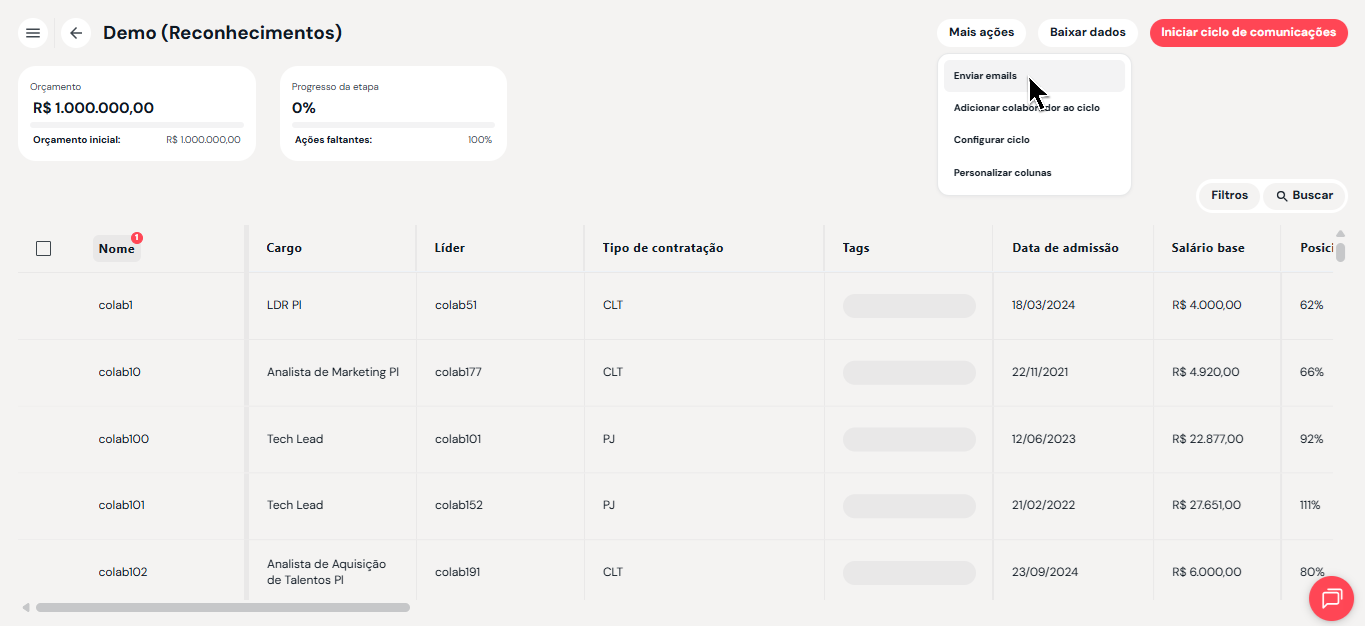The height and width of the screenshot is (626, 1365).
Task: Click the red notification badge on Nome
Action: 137,238
